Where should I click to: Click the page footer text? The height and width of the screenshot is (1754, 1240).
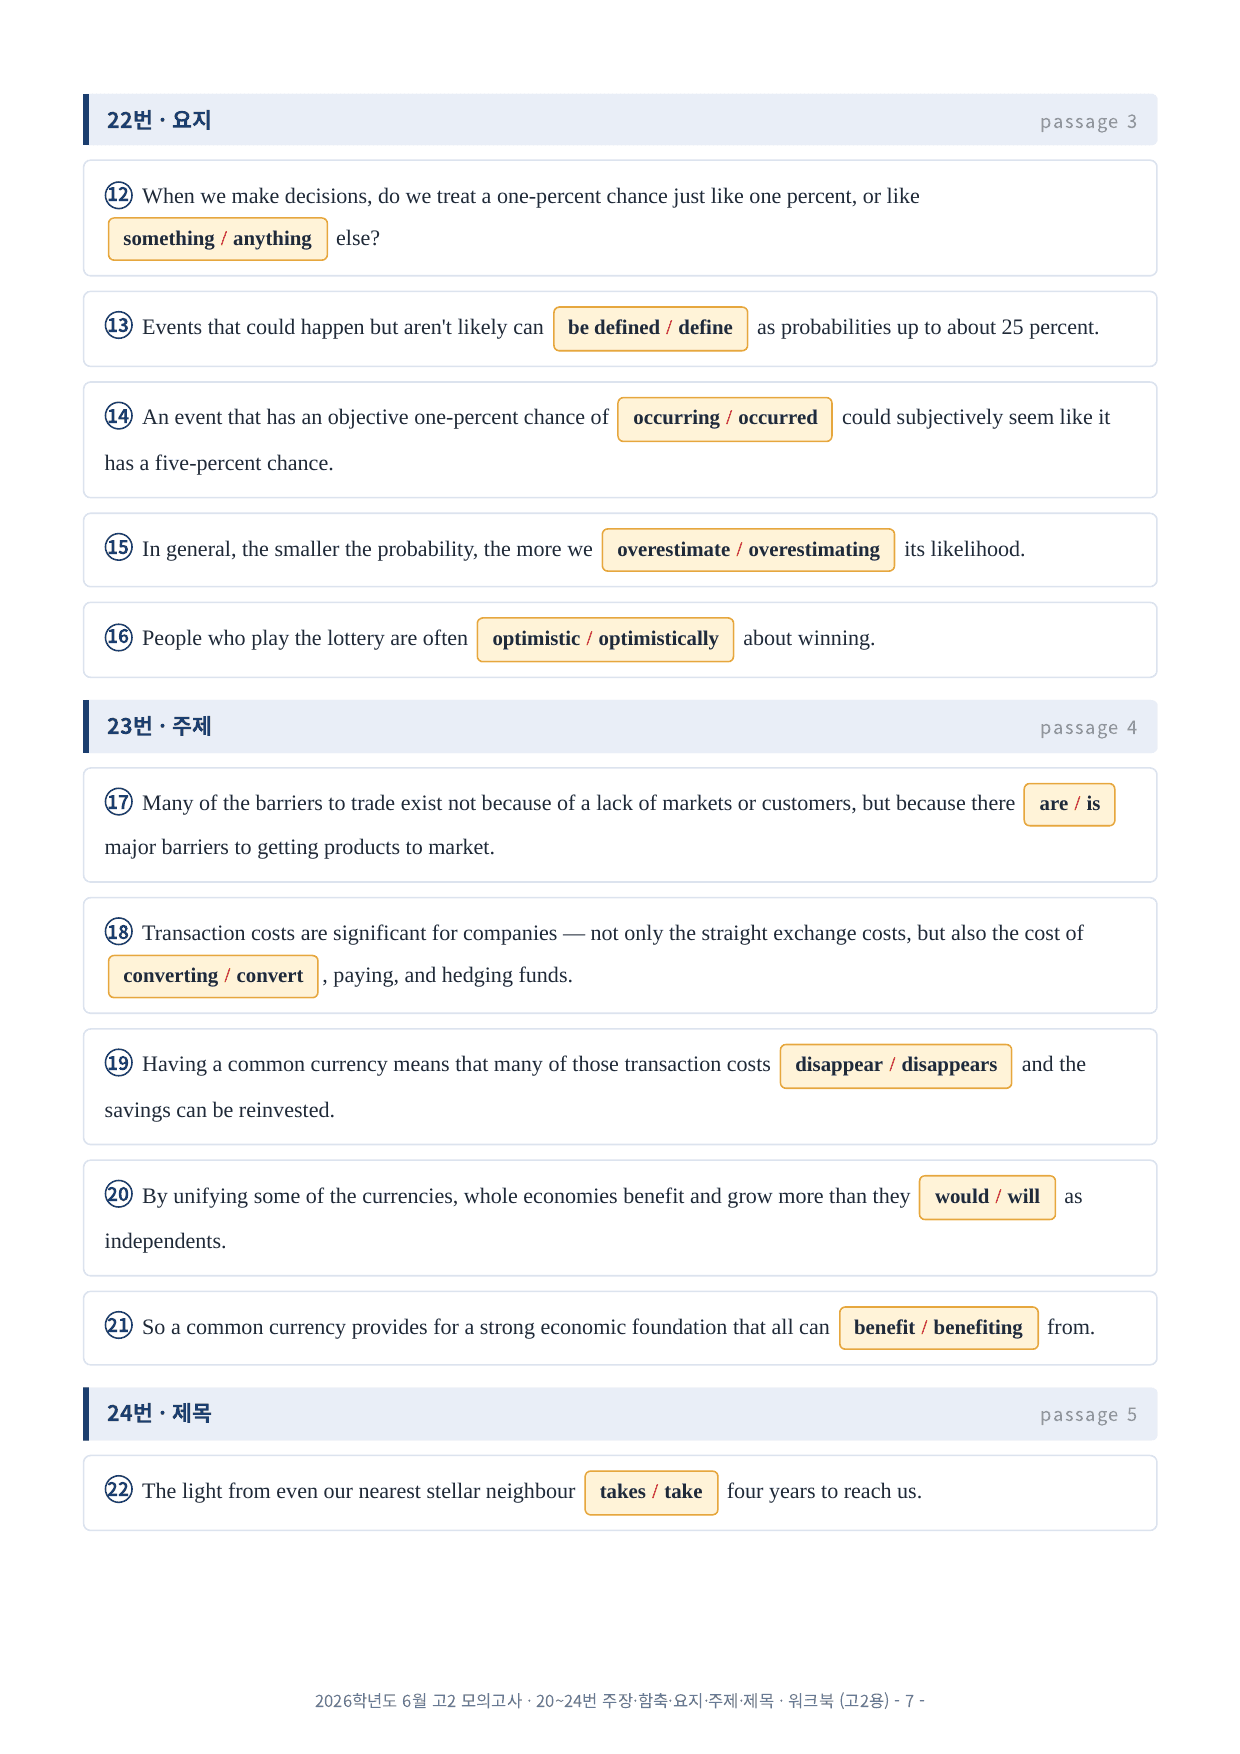point(620,1701)
